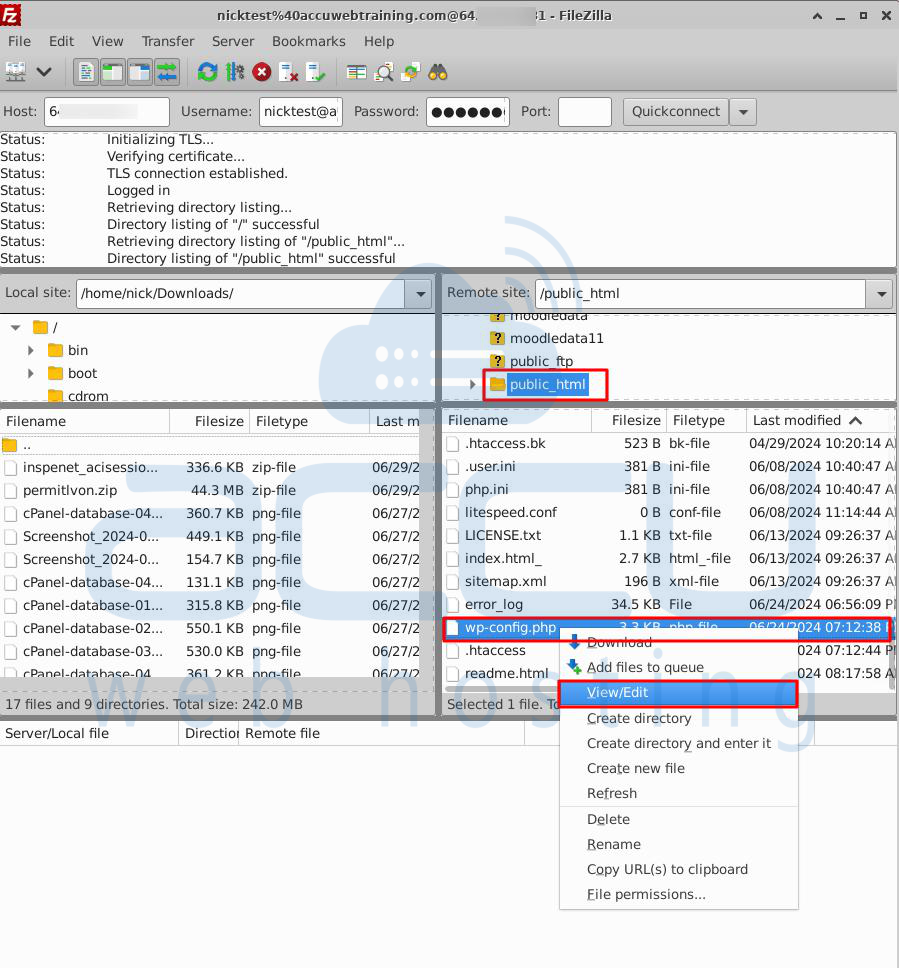Toggle the remote directory tree display

coord(140,72)
